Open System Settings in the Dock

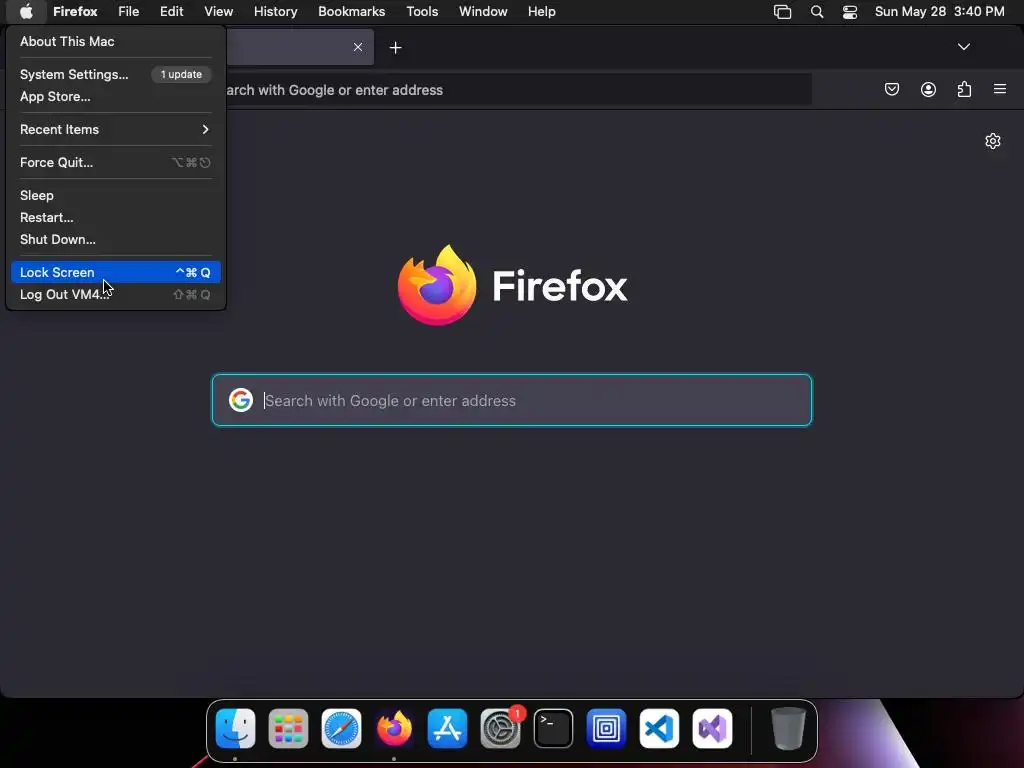pyautogui.click(x=500, y=728)
